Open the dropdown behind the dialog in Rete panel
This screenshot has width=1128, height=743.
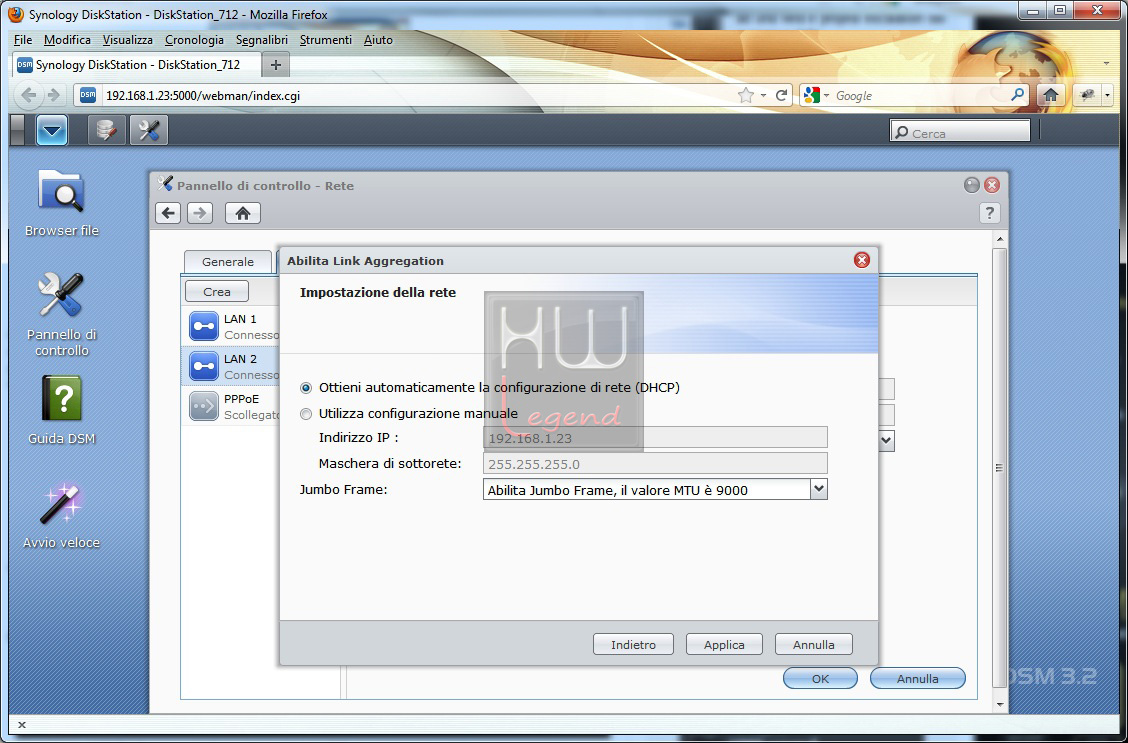[x=886, y=440]
